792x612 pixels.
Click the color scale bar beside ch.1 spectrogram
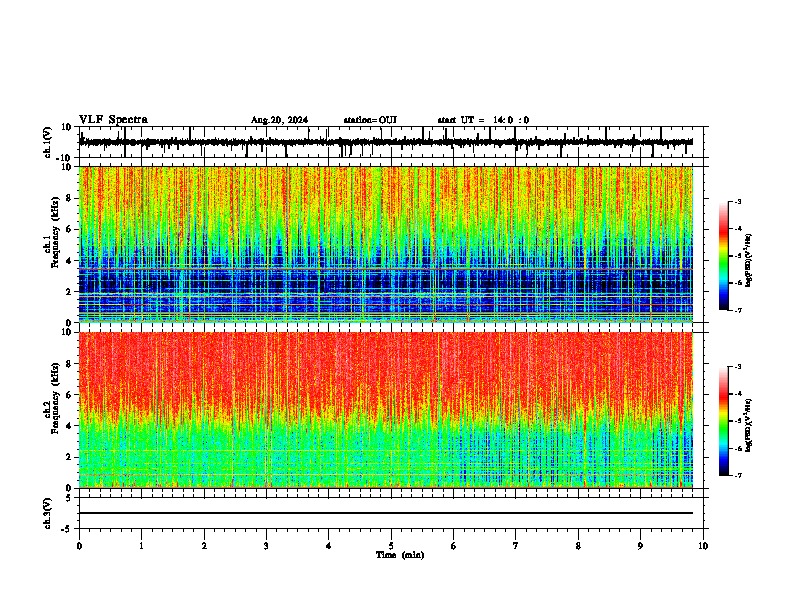point(723,256)
